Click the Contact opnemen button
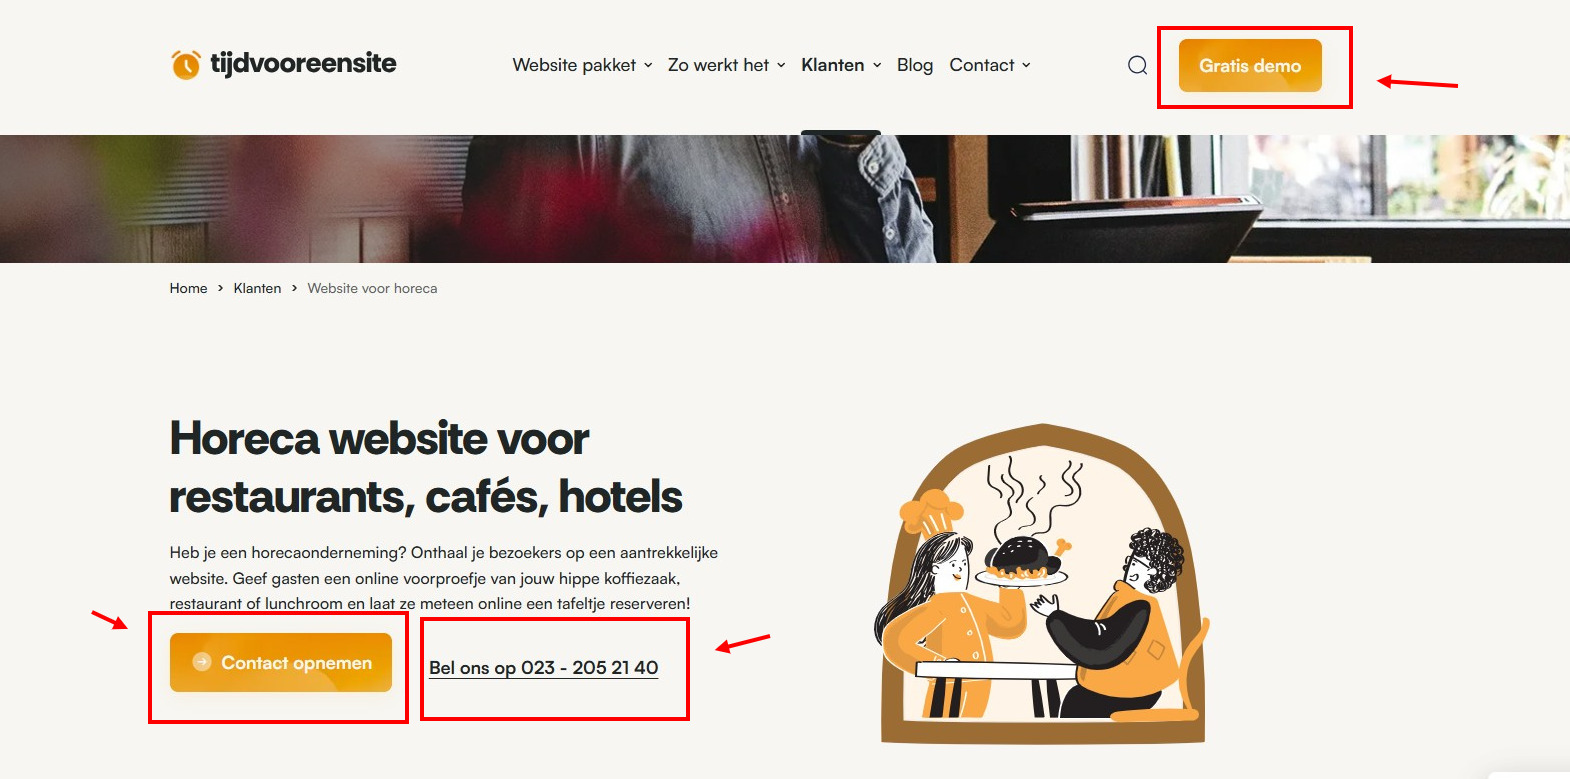The image size is (1570, 779). (281, 662)
